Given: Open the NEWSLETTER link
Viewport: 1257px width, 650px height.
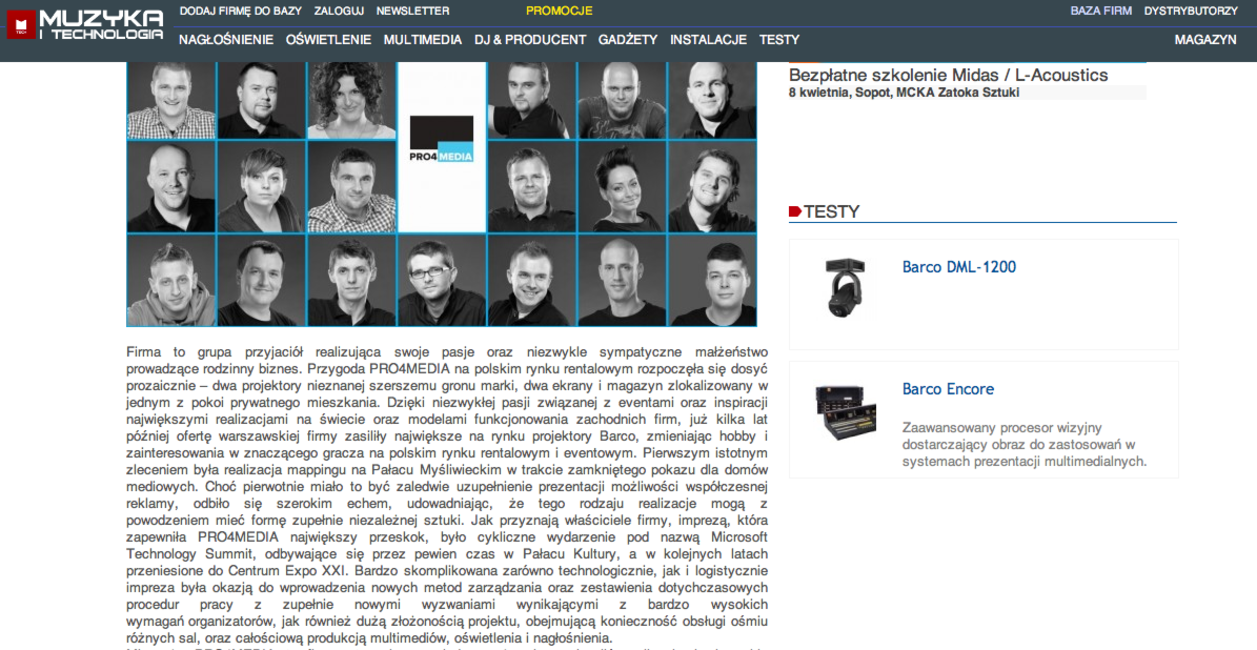Looking at the screenshot, I should pyautogui.click(x=413, y=11).
